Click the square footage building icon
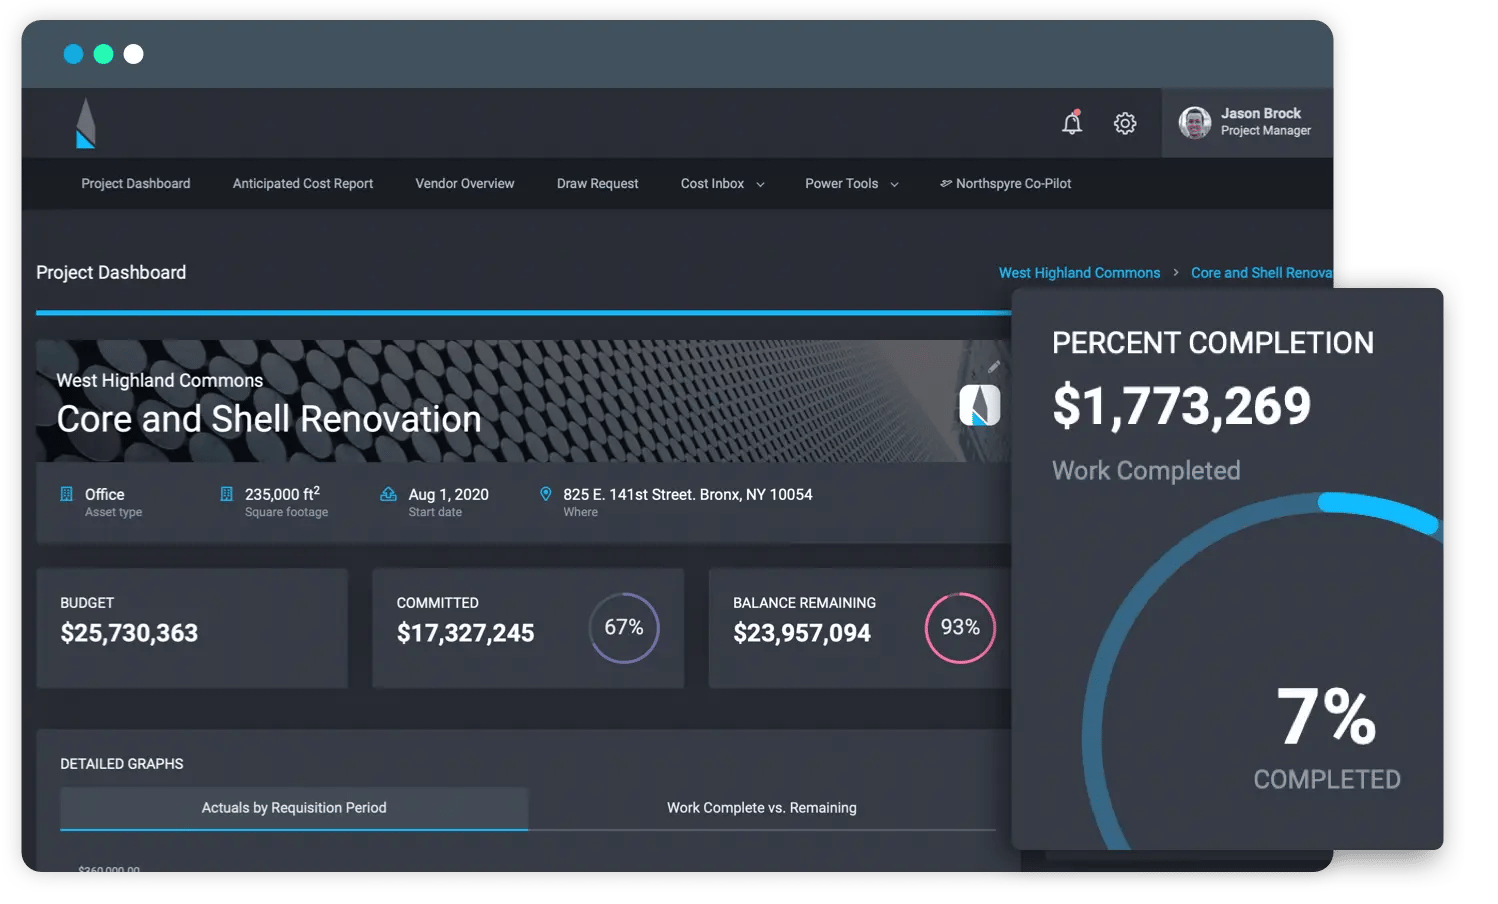 coord(227,494)
